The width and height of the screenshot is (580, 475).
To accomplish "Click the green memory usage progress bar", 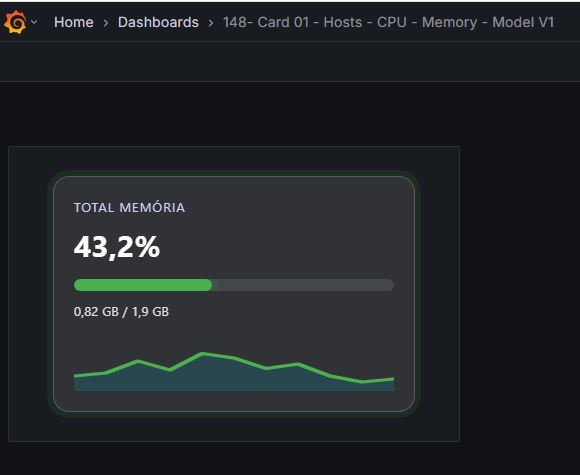I will point(234,285).
